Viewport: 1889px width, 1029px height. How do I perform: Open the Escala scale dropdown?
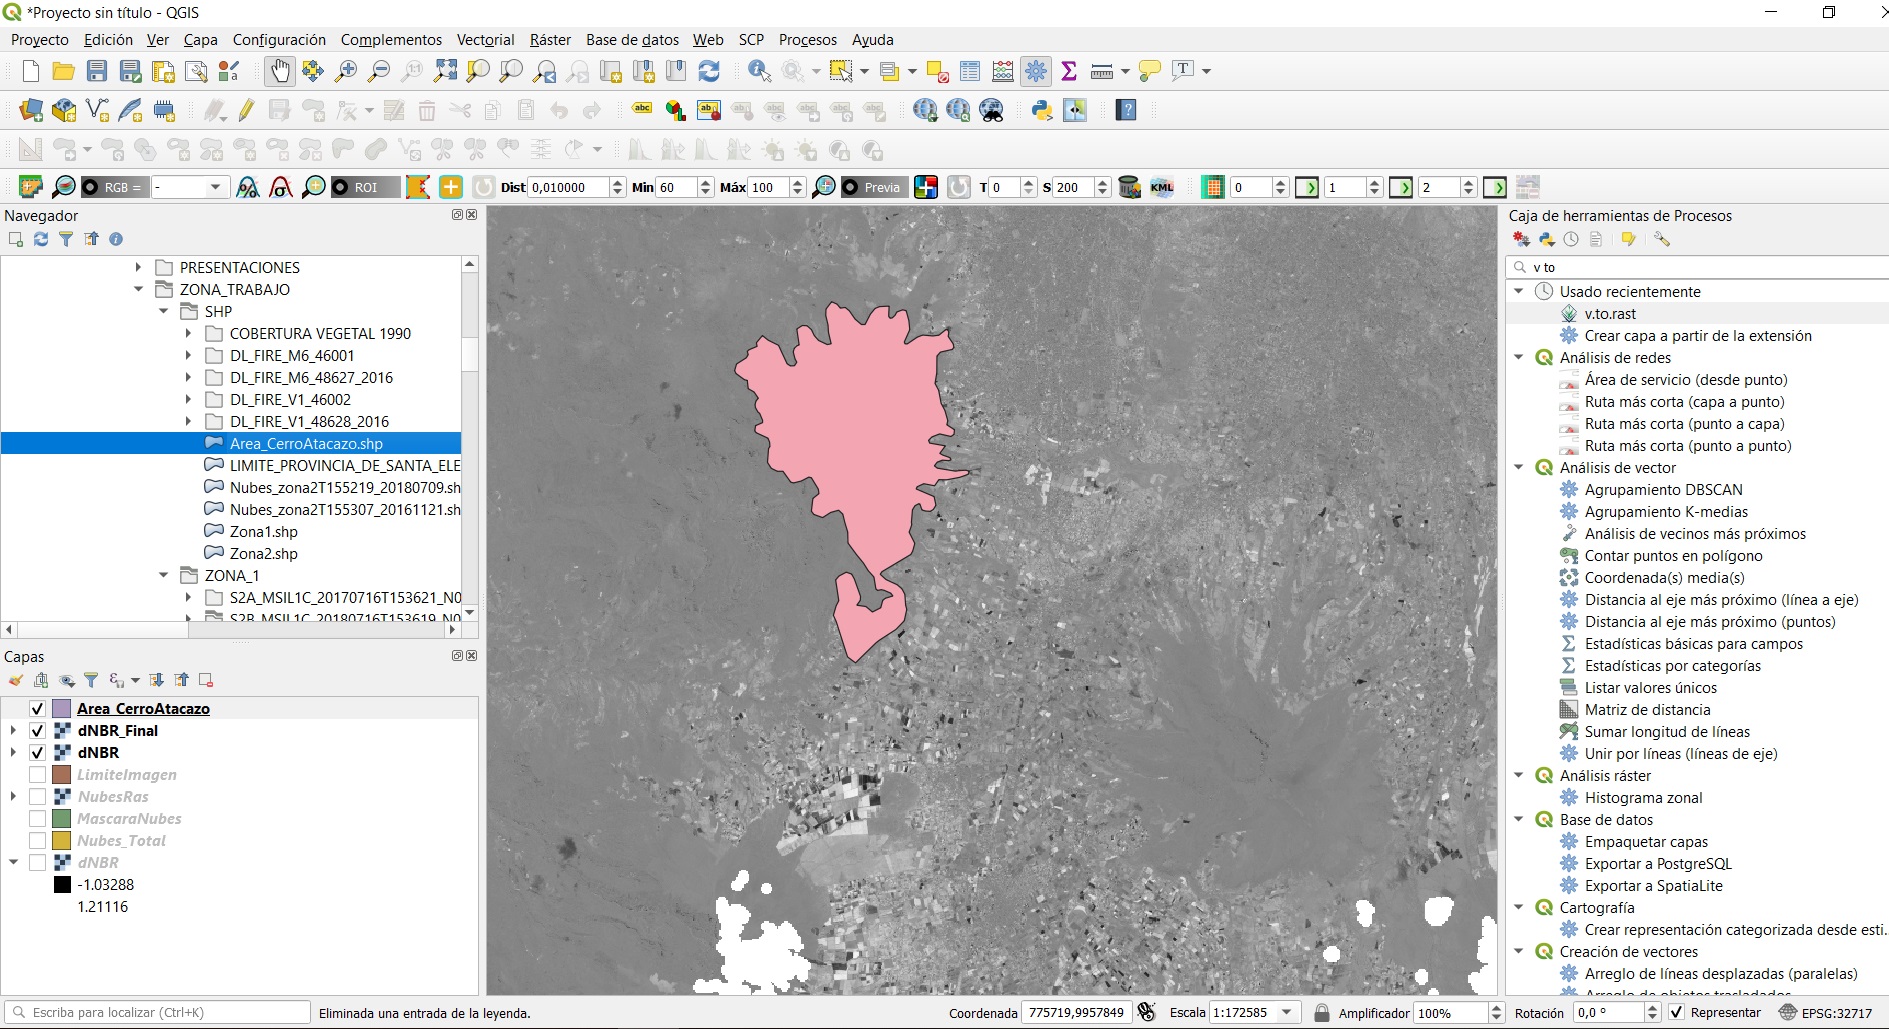click(x=1287, y=1013)
